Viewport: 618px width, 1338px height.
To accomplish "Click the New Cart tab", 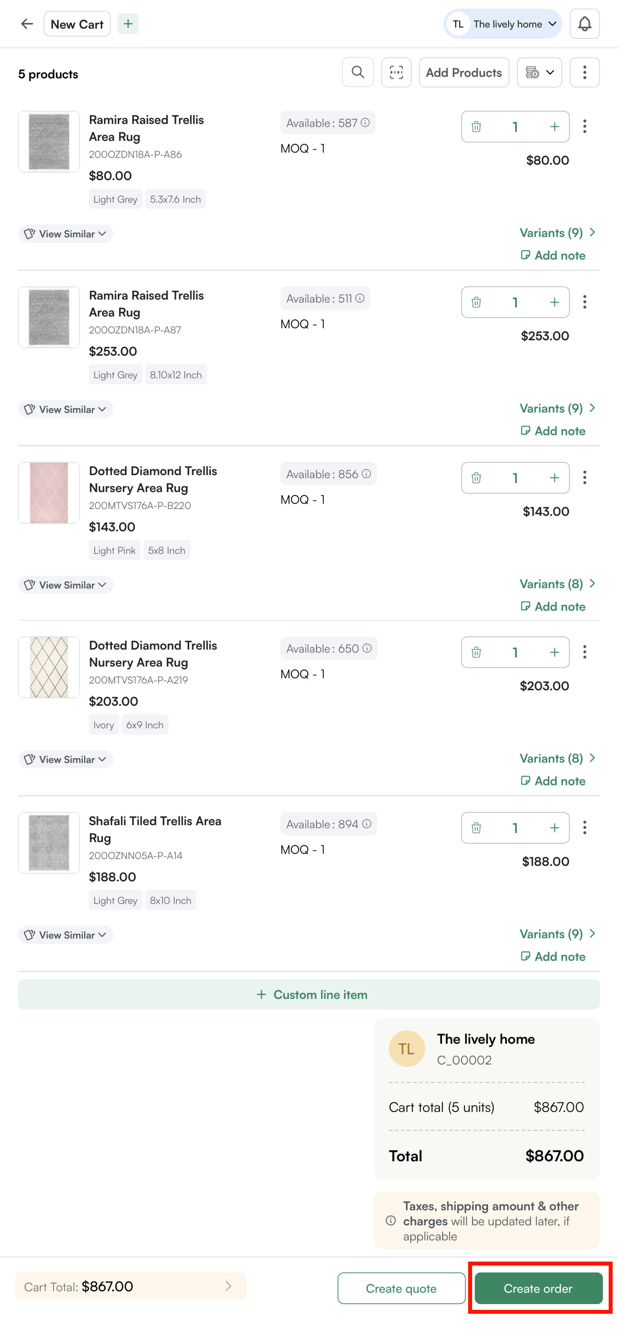I will [77, 23].
